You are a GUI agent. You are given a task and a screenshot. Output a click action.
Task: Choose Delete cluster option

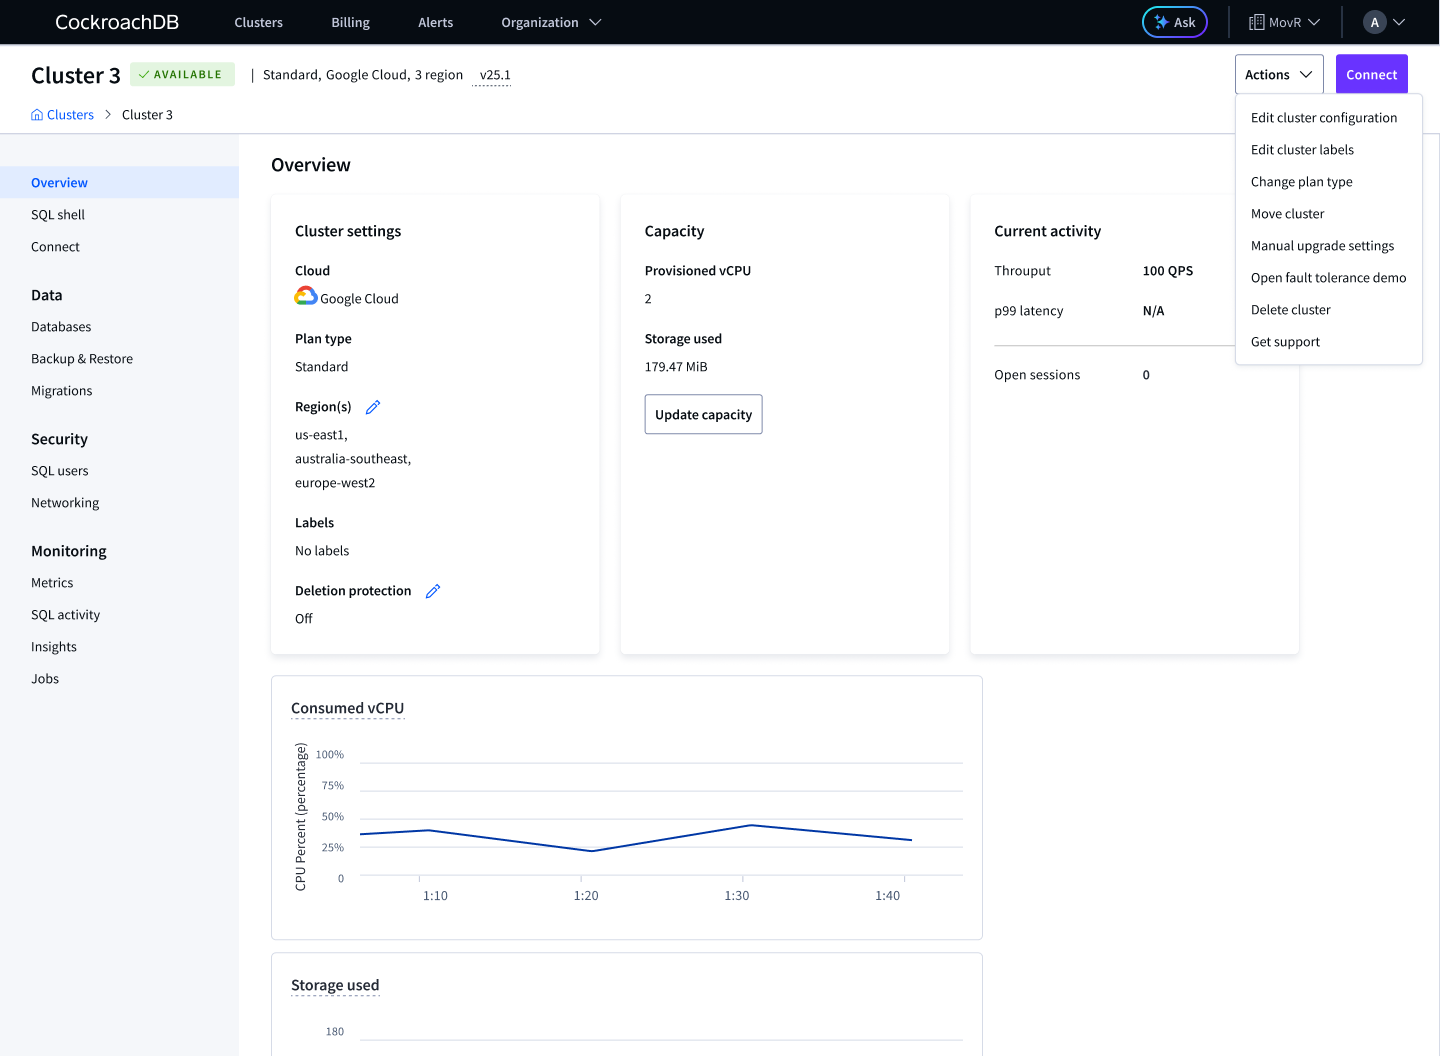[1290, 310]
